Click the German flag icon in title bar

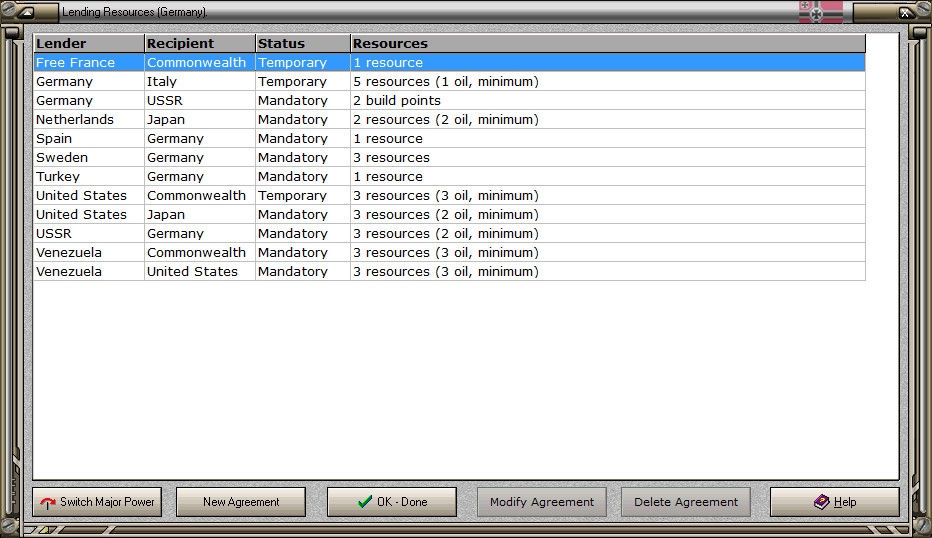click(820, 11)
